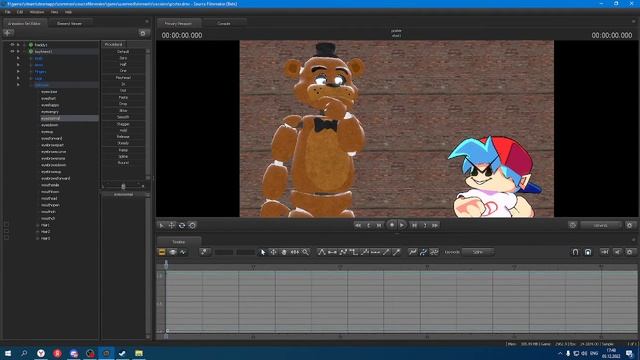Expand the Legs control group arrow
640x360 pixels.
coord(18,78)
